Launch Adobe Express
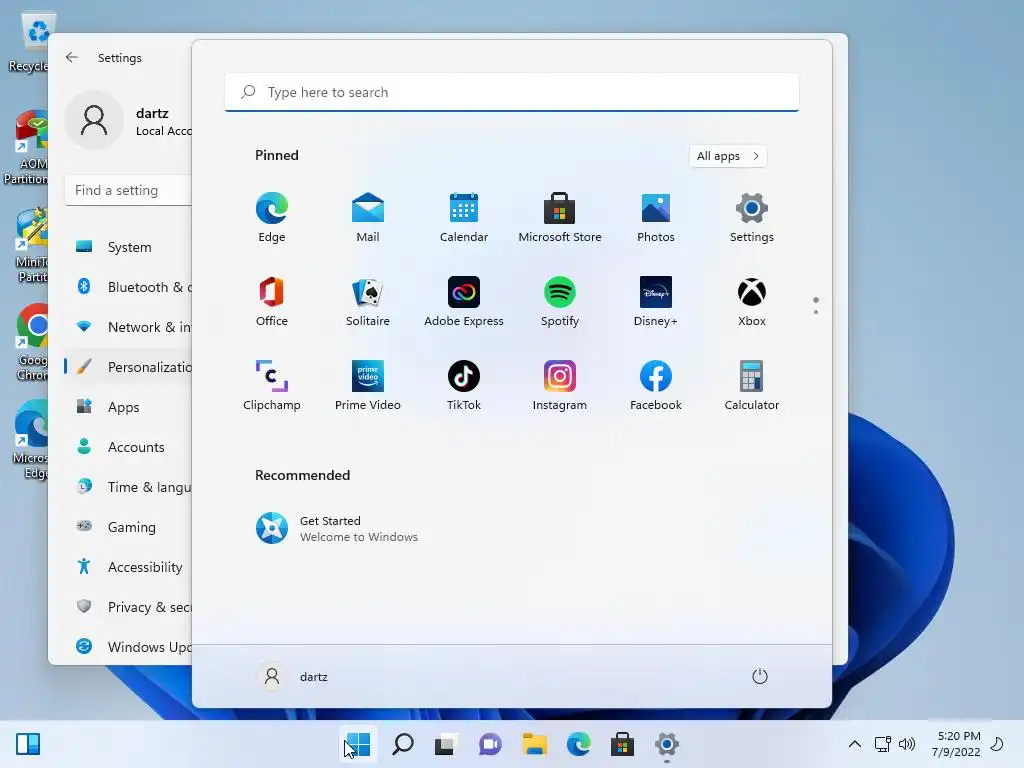1024x768 pixels. (x=464, y=302)
